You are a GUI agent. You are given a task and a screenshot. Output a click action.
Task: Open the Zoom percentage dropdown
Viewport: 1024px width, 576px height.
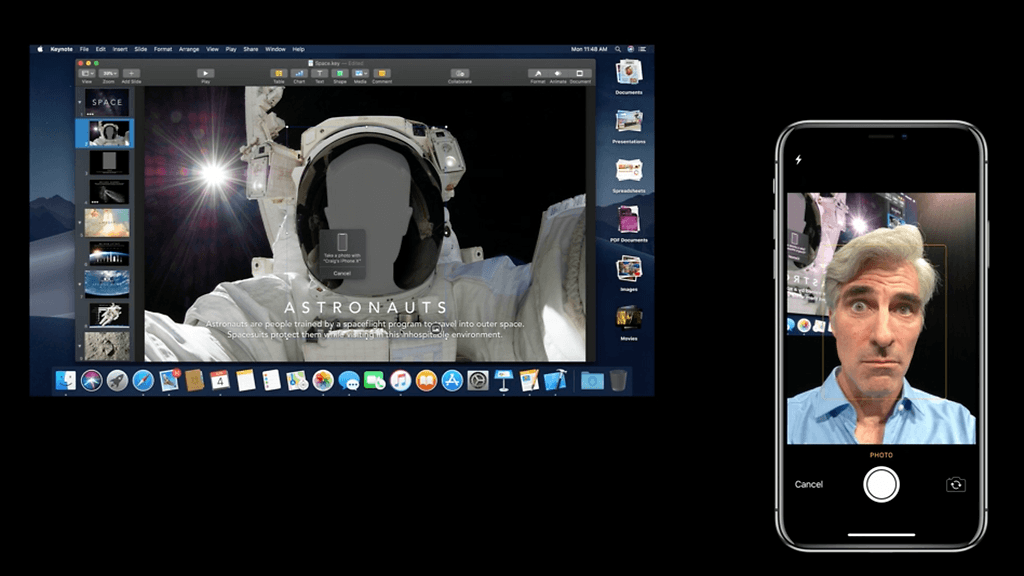(109, 73)
